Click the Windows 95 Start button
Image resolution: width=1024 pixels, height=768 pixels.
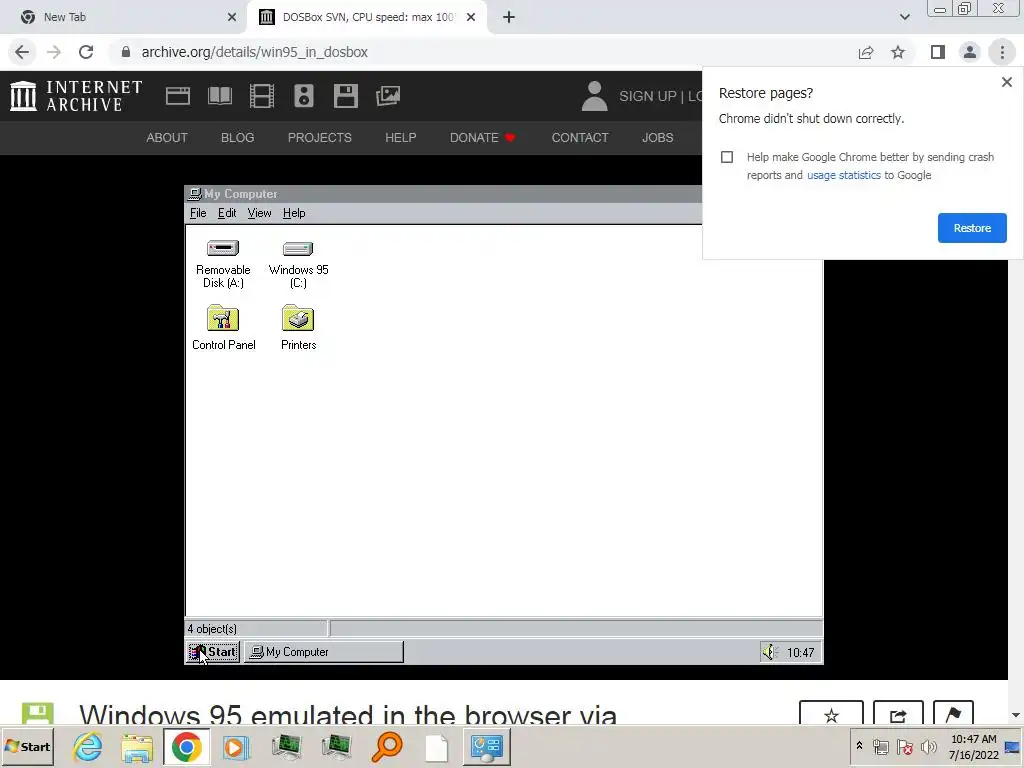tap(213, 652)
